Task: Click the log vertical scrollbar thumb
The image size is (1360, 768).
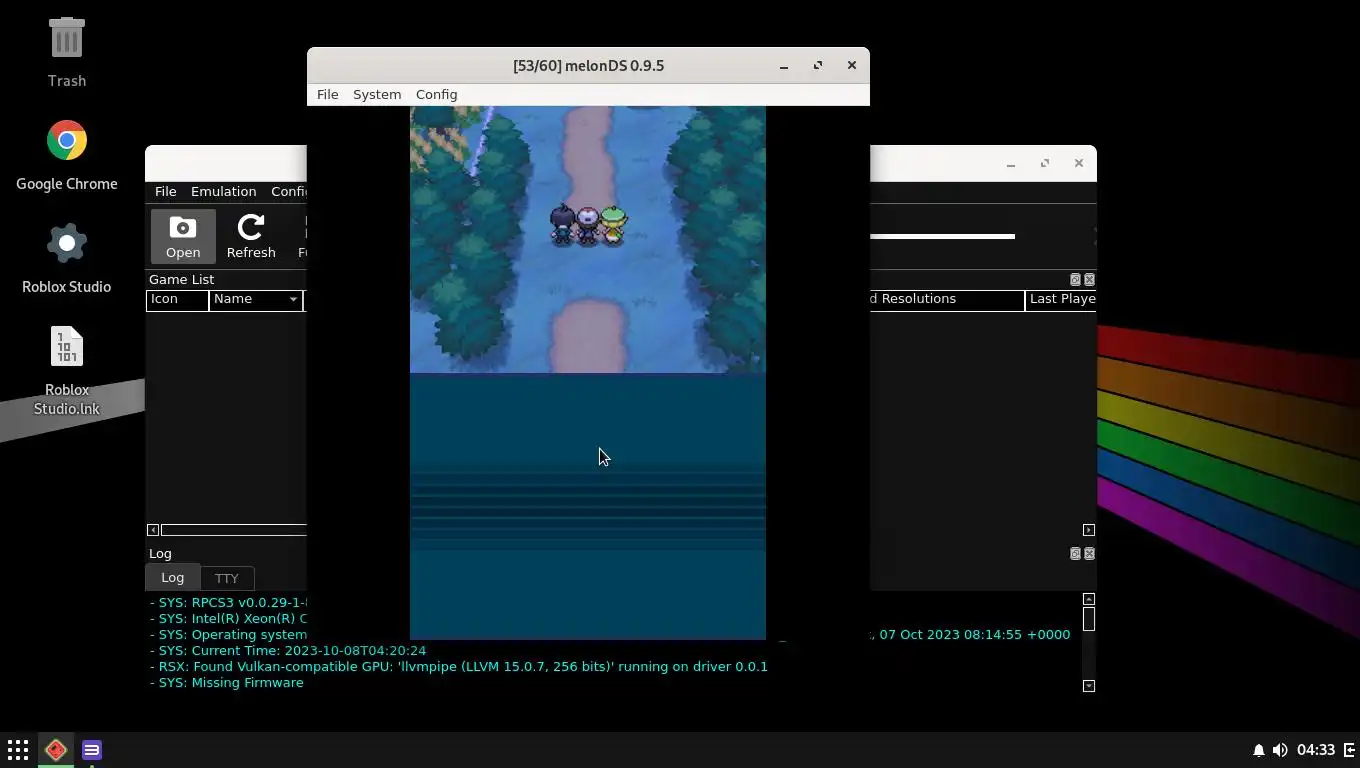Action: click(1089, 619)
